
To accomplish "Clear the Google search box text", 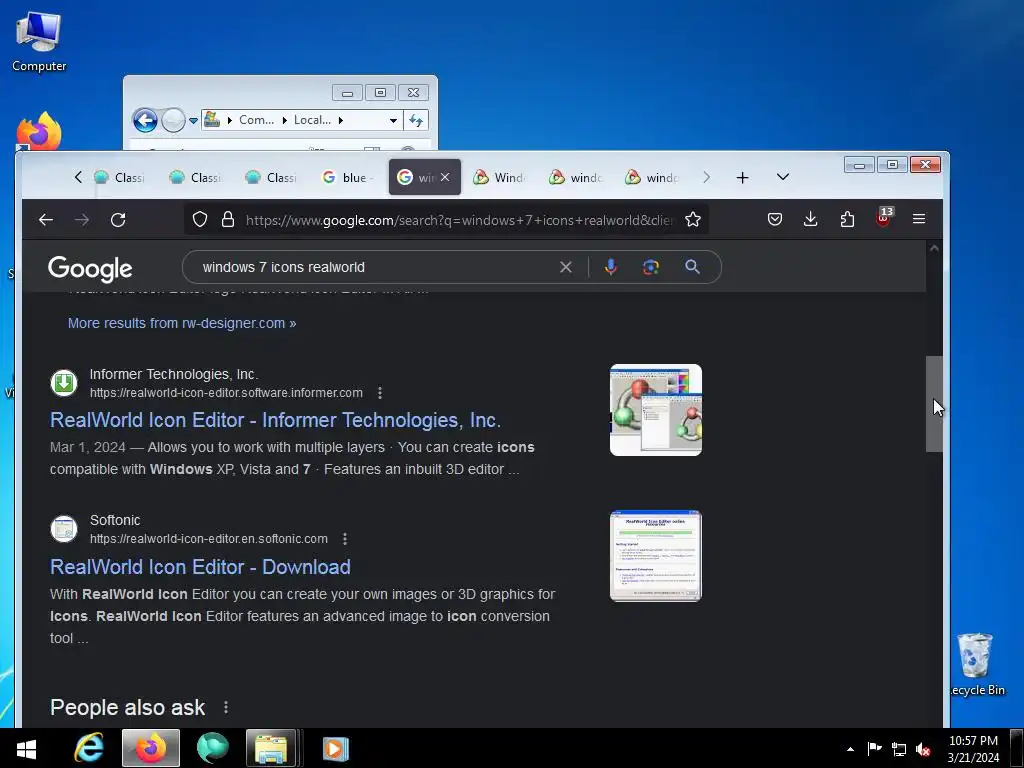I will tap(566, 267).
